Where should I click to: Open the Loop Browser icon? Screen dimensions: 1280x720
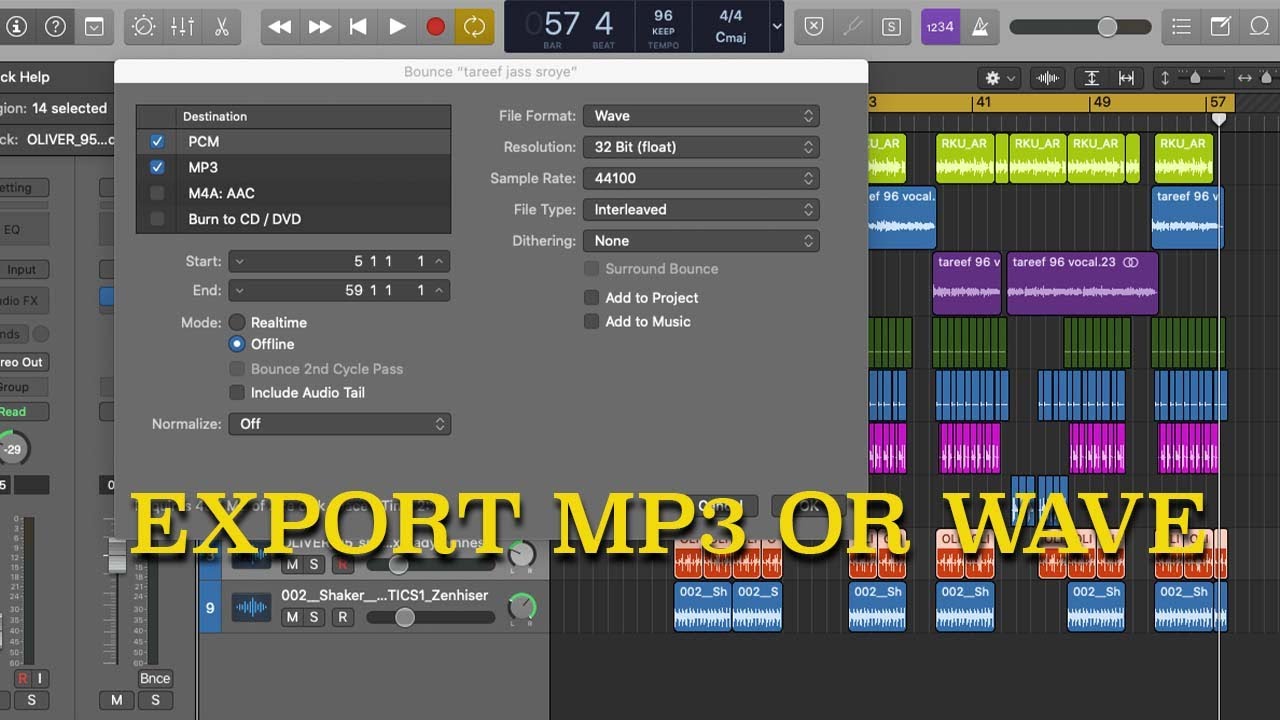[x=1260, y=27]
